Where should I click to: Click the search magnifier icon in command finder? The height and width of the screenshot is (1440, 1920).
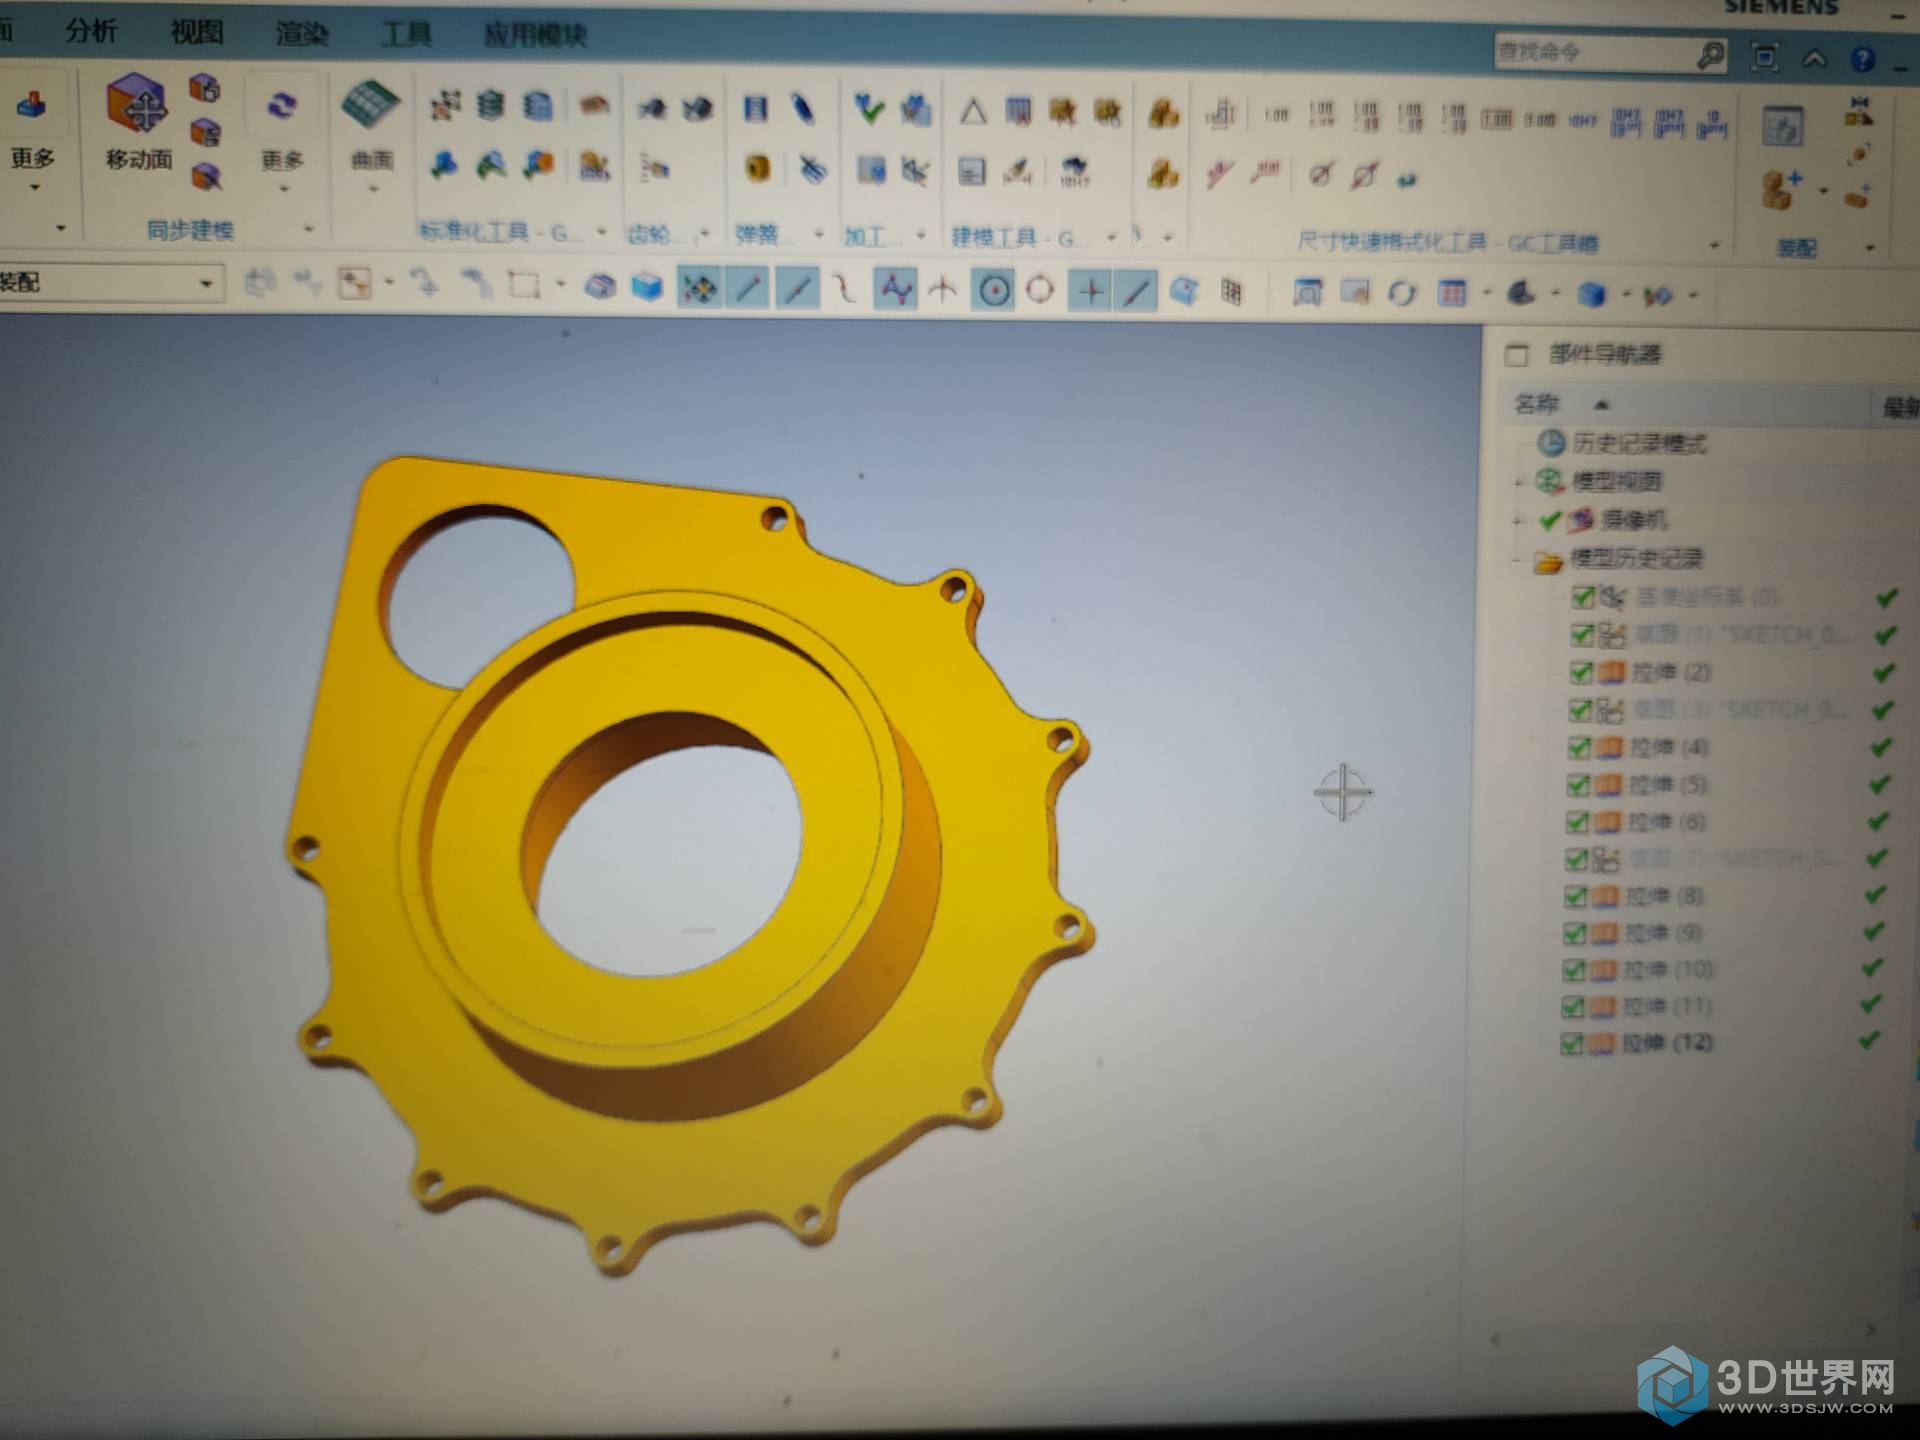coord(1711,55)
